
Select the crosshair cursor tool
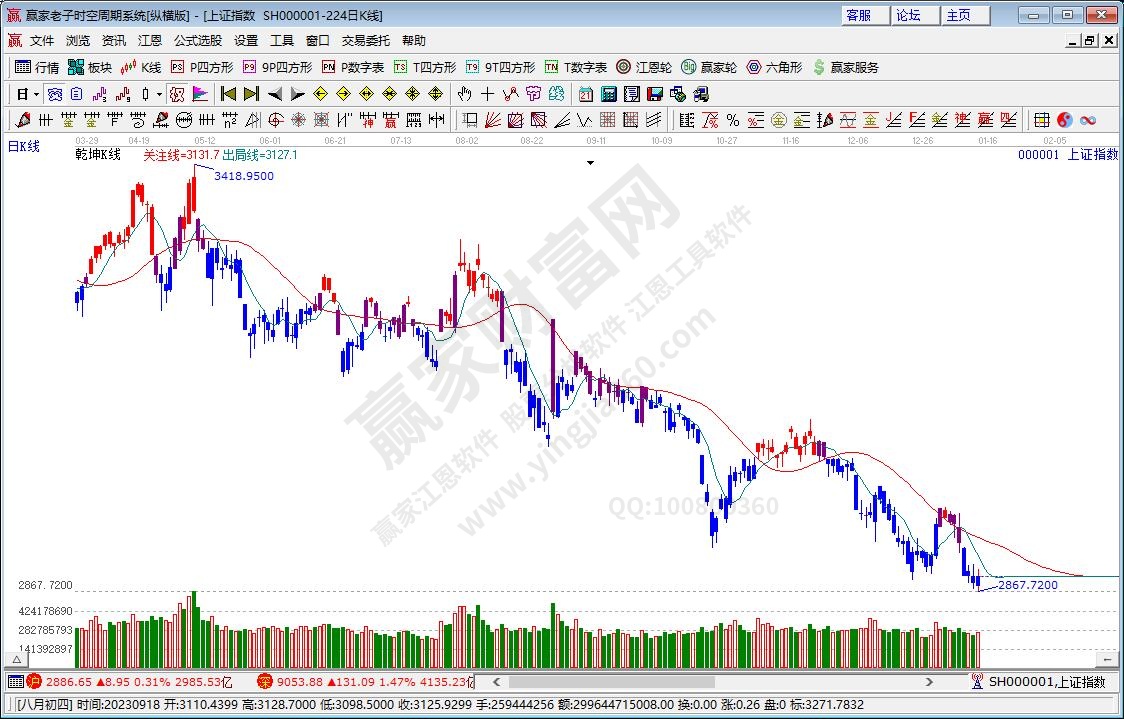click(487, 94)
